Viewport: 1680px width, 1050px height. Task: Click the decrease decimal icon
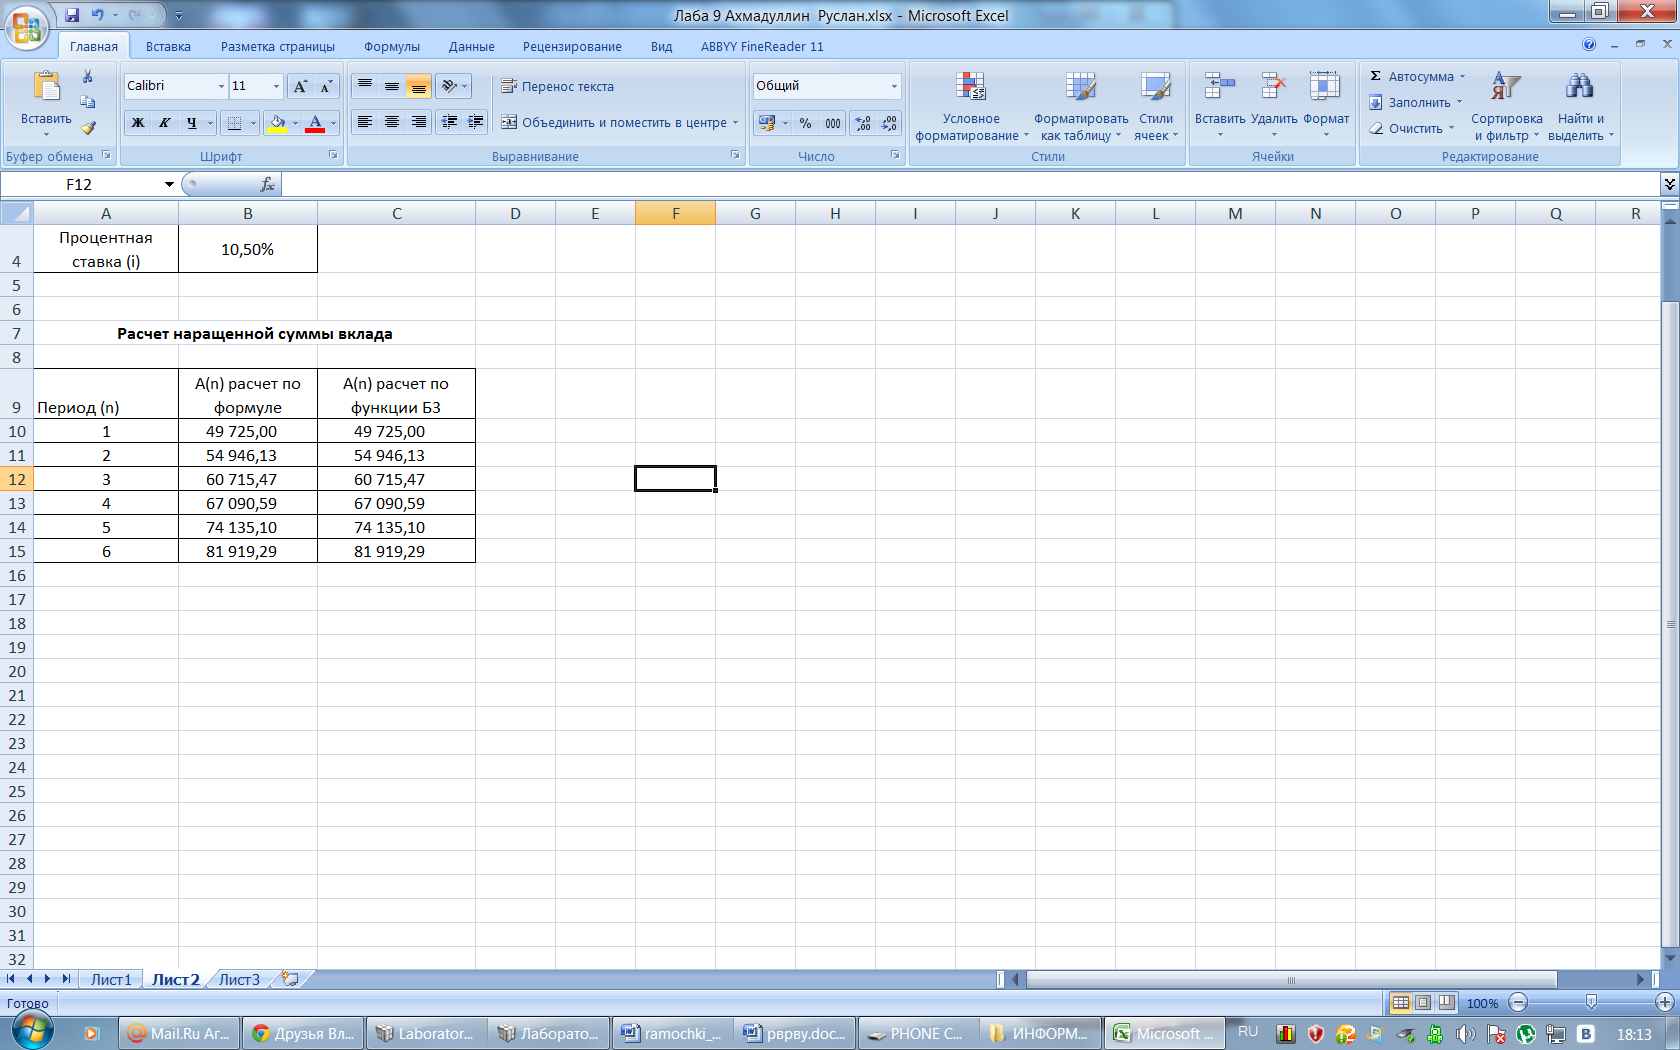889,123
